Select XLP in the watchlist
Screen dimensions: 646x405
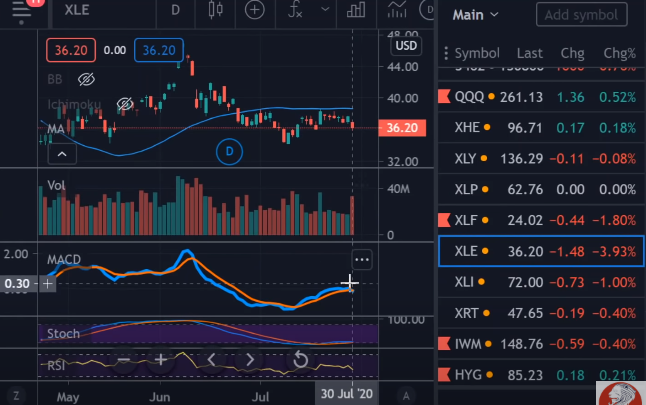541,190
